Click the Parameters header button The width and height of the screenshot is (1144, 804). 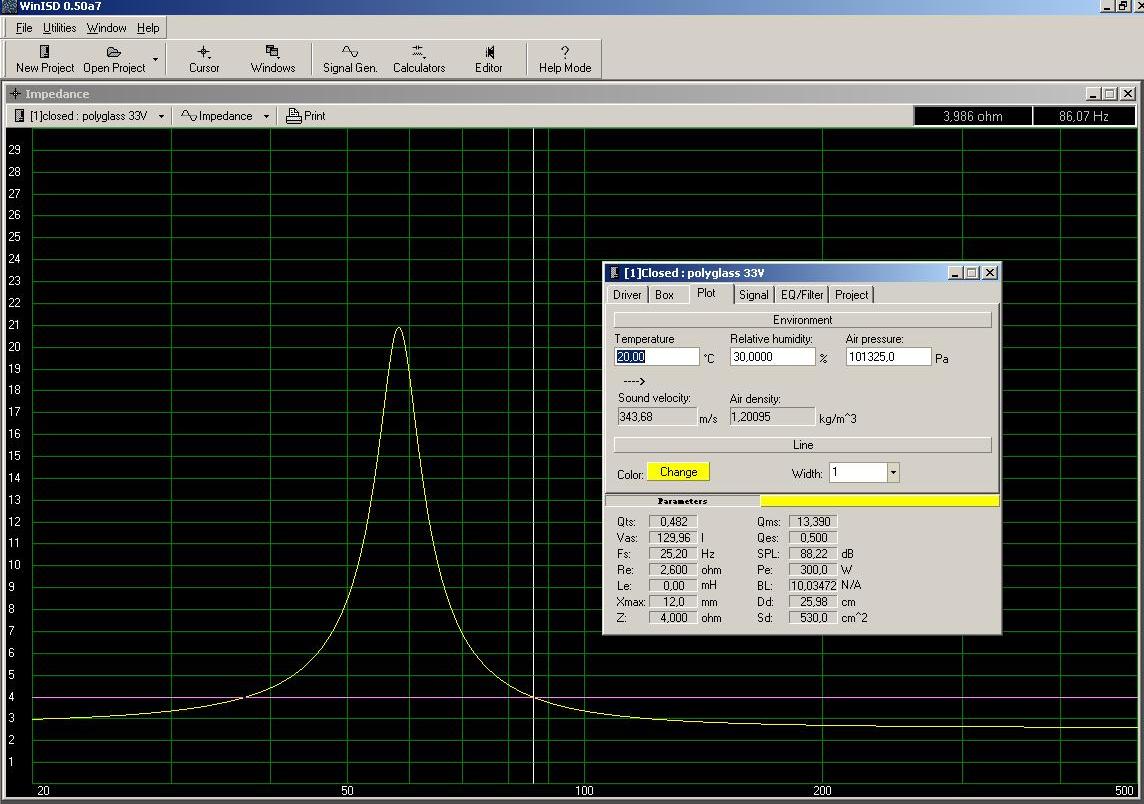tap(683, 501)
